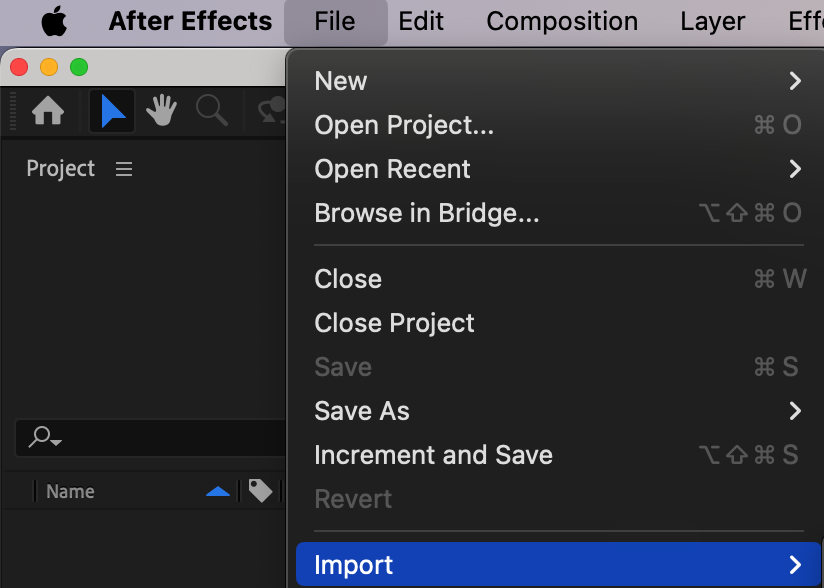Select the Zoom magnifier tool

[211, 111]
